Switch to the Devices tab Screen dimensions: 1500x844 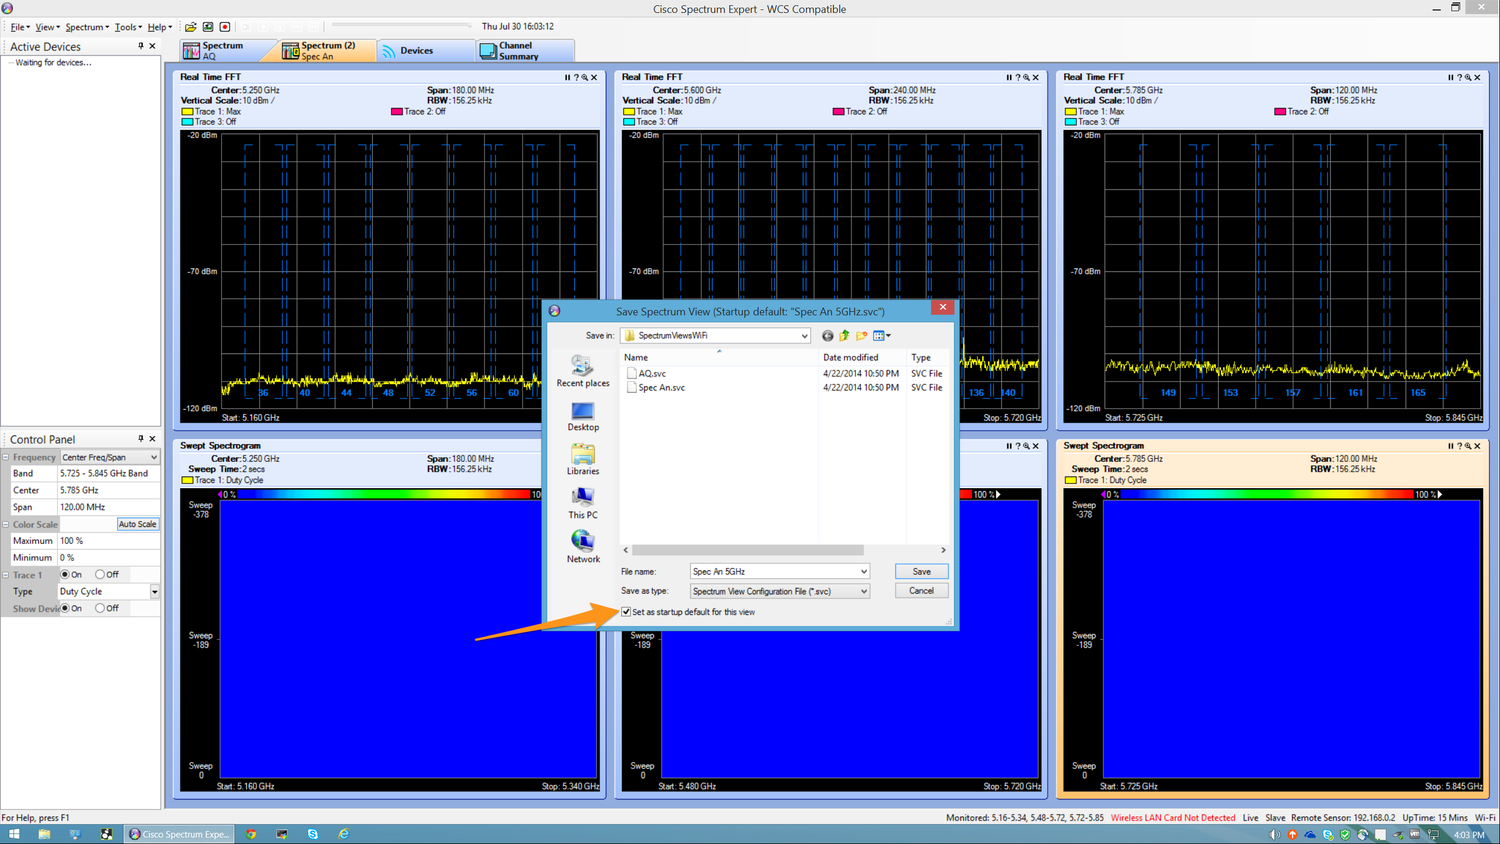426,50
